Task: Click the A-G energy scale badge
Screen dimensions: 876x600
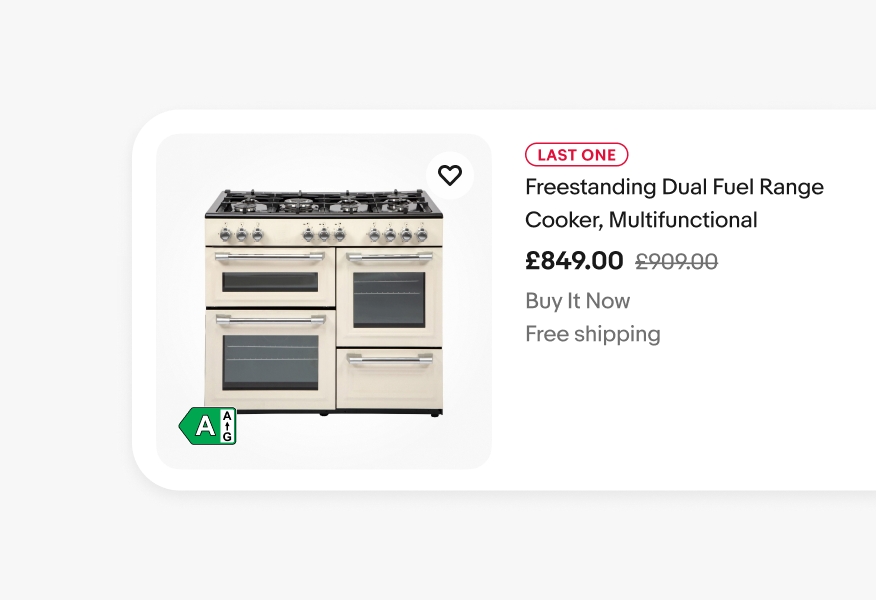Action: pos(229,424)
